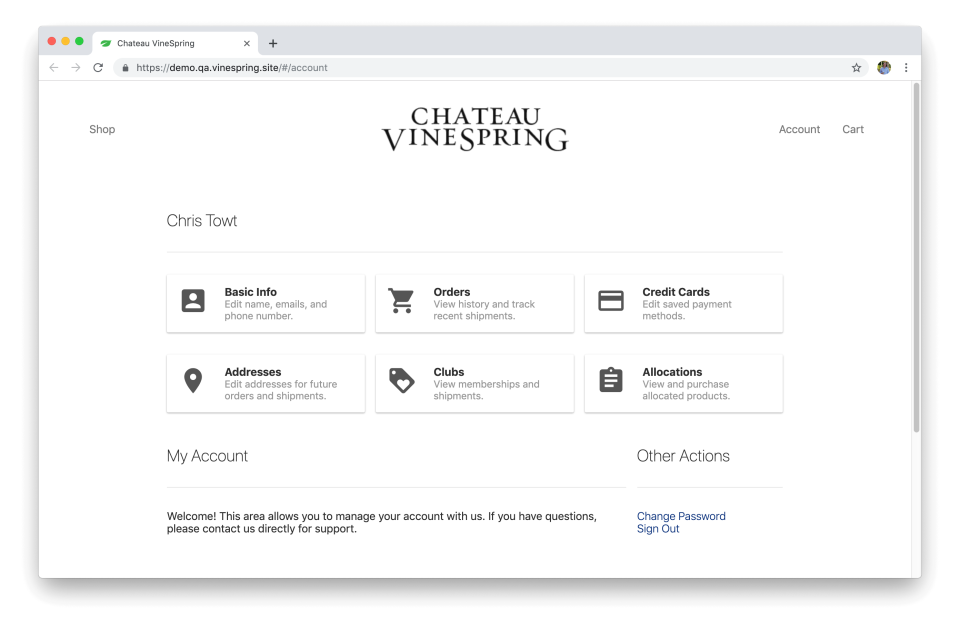The height and width of the screenshot is (629, 960).
Task: Open Chrome three-dot menu
Action: (x=906, y=68)
